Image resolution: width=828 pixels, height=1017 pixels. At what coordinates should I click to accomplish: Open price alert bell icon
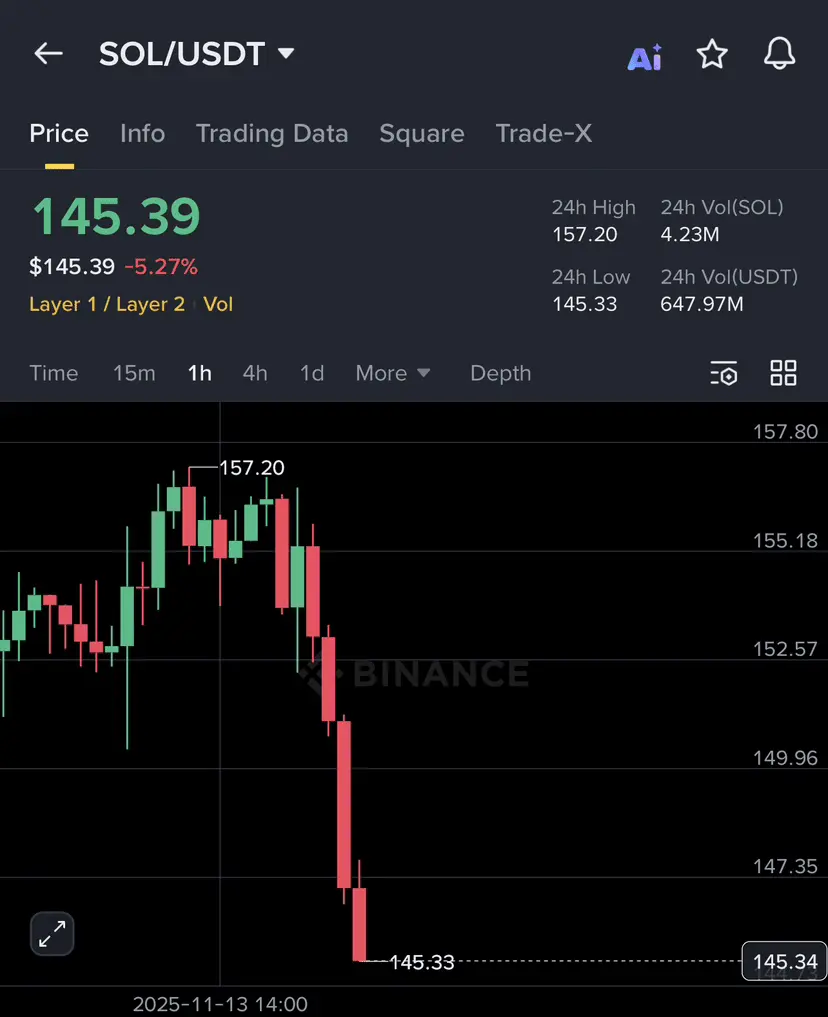779,54
